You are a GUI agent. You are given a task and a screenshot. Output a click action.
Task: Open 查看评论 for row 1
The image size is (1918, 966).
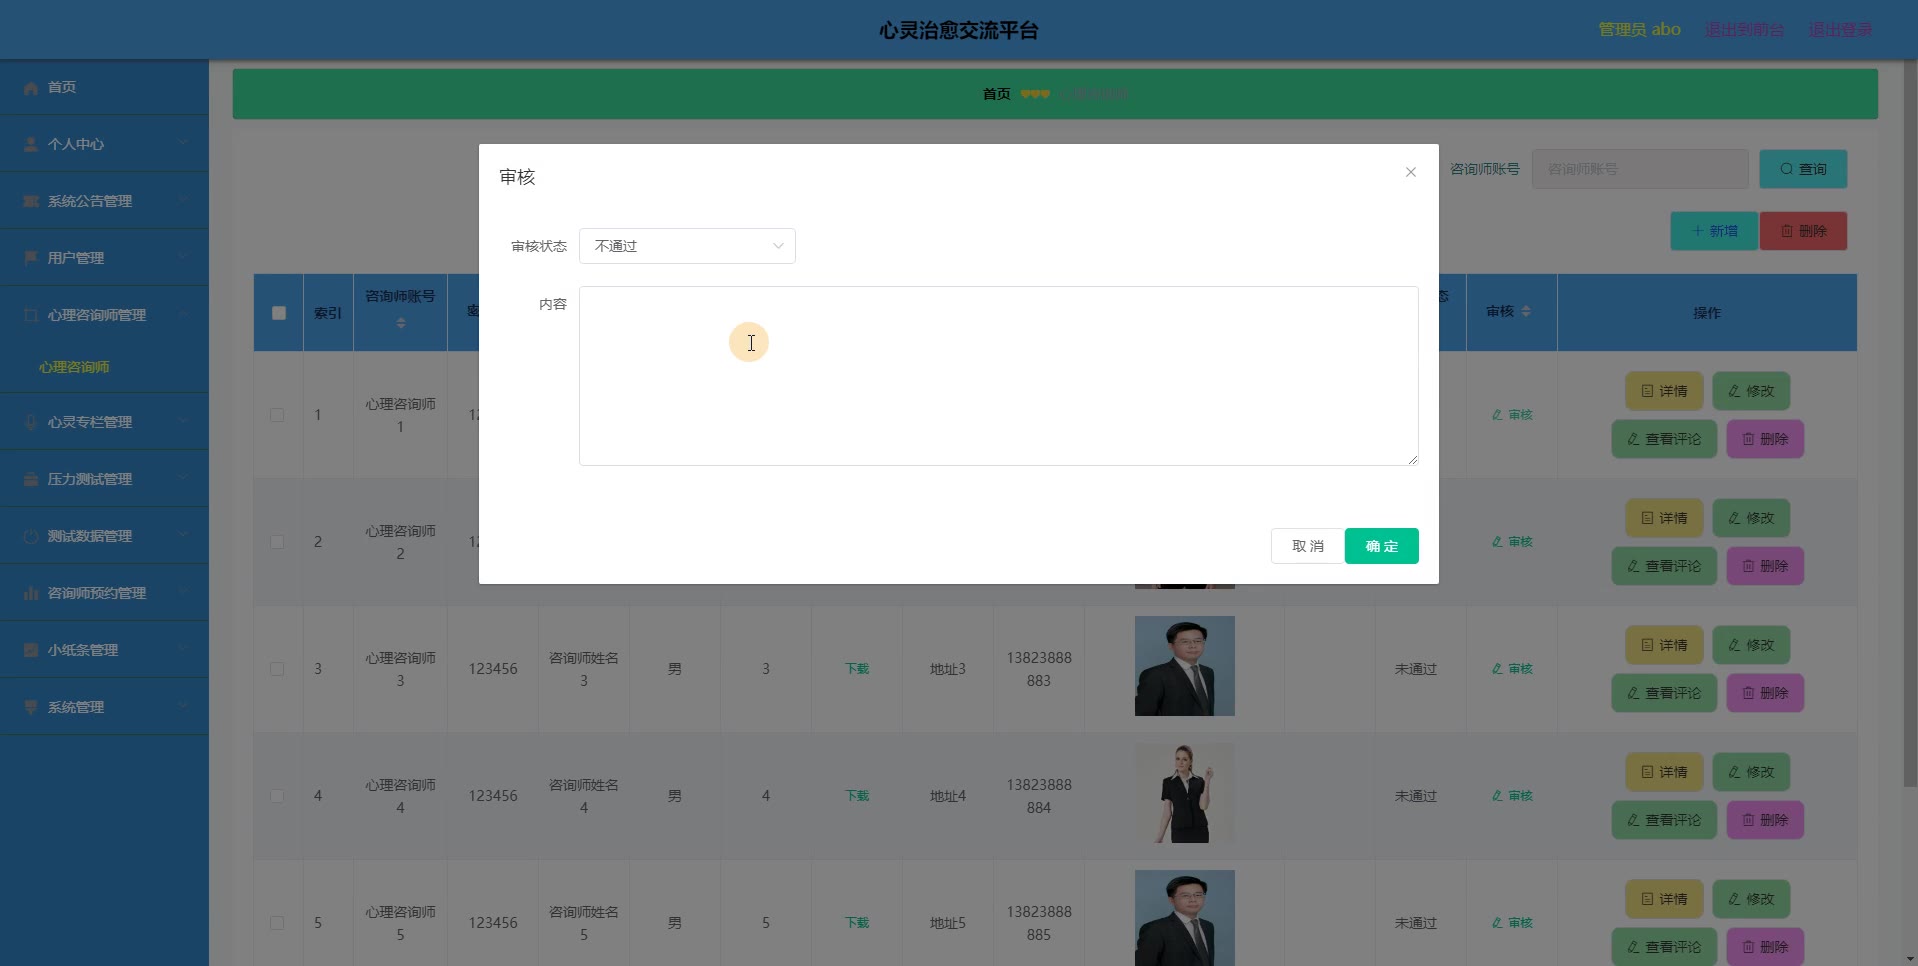click(x=1664, y=439)
